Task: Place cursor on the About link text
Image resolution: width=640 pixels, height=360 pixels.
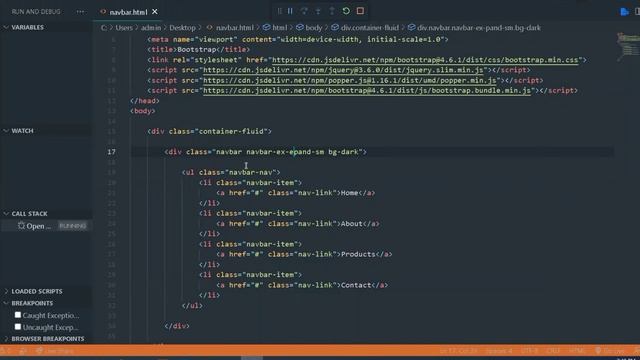Action: (x=351, y=224)
